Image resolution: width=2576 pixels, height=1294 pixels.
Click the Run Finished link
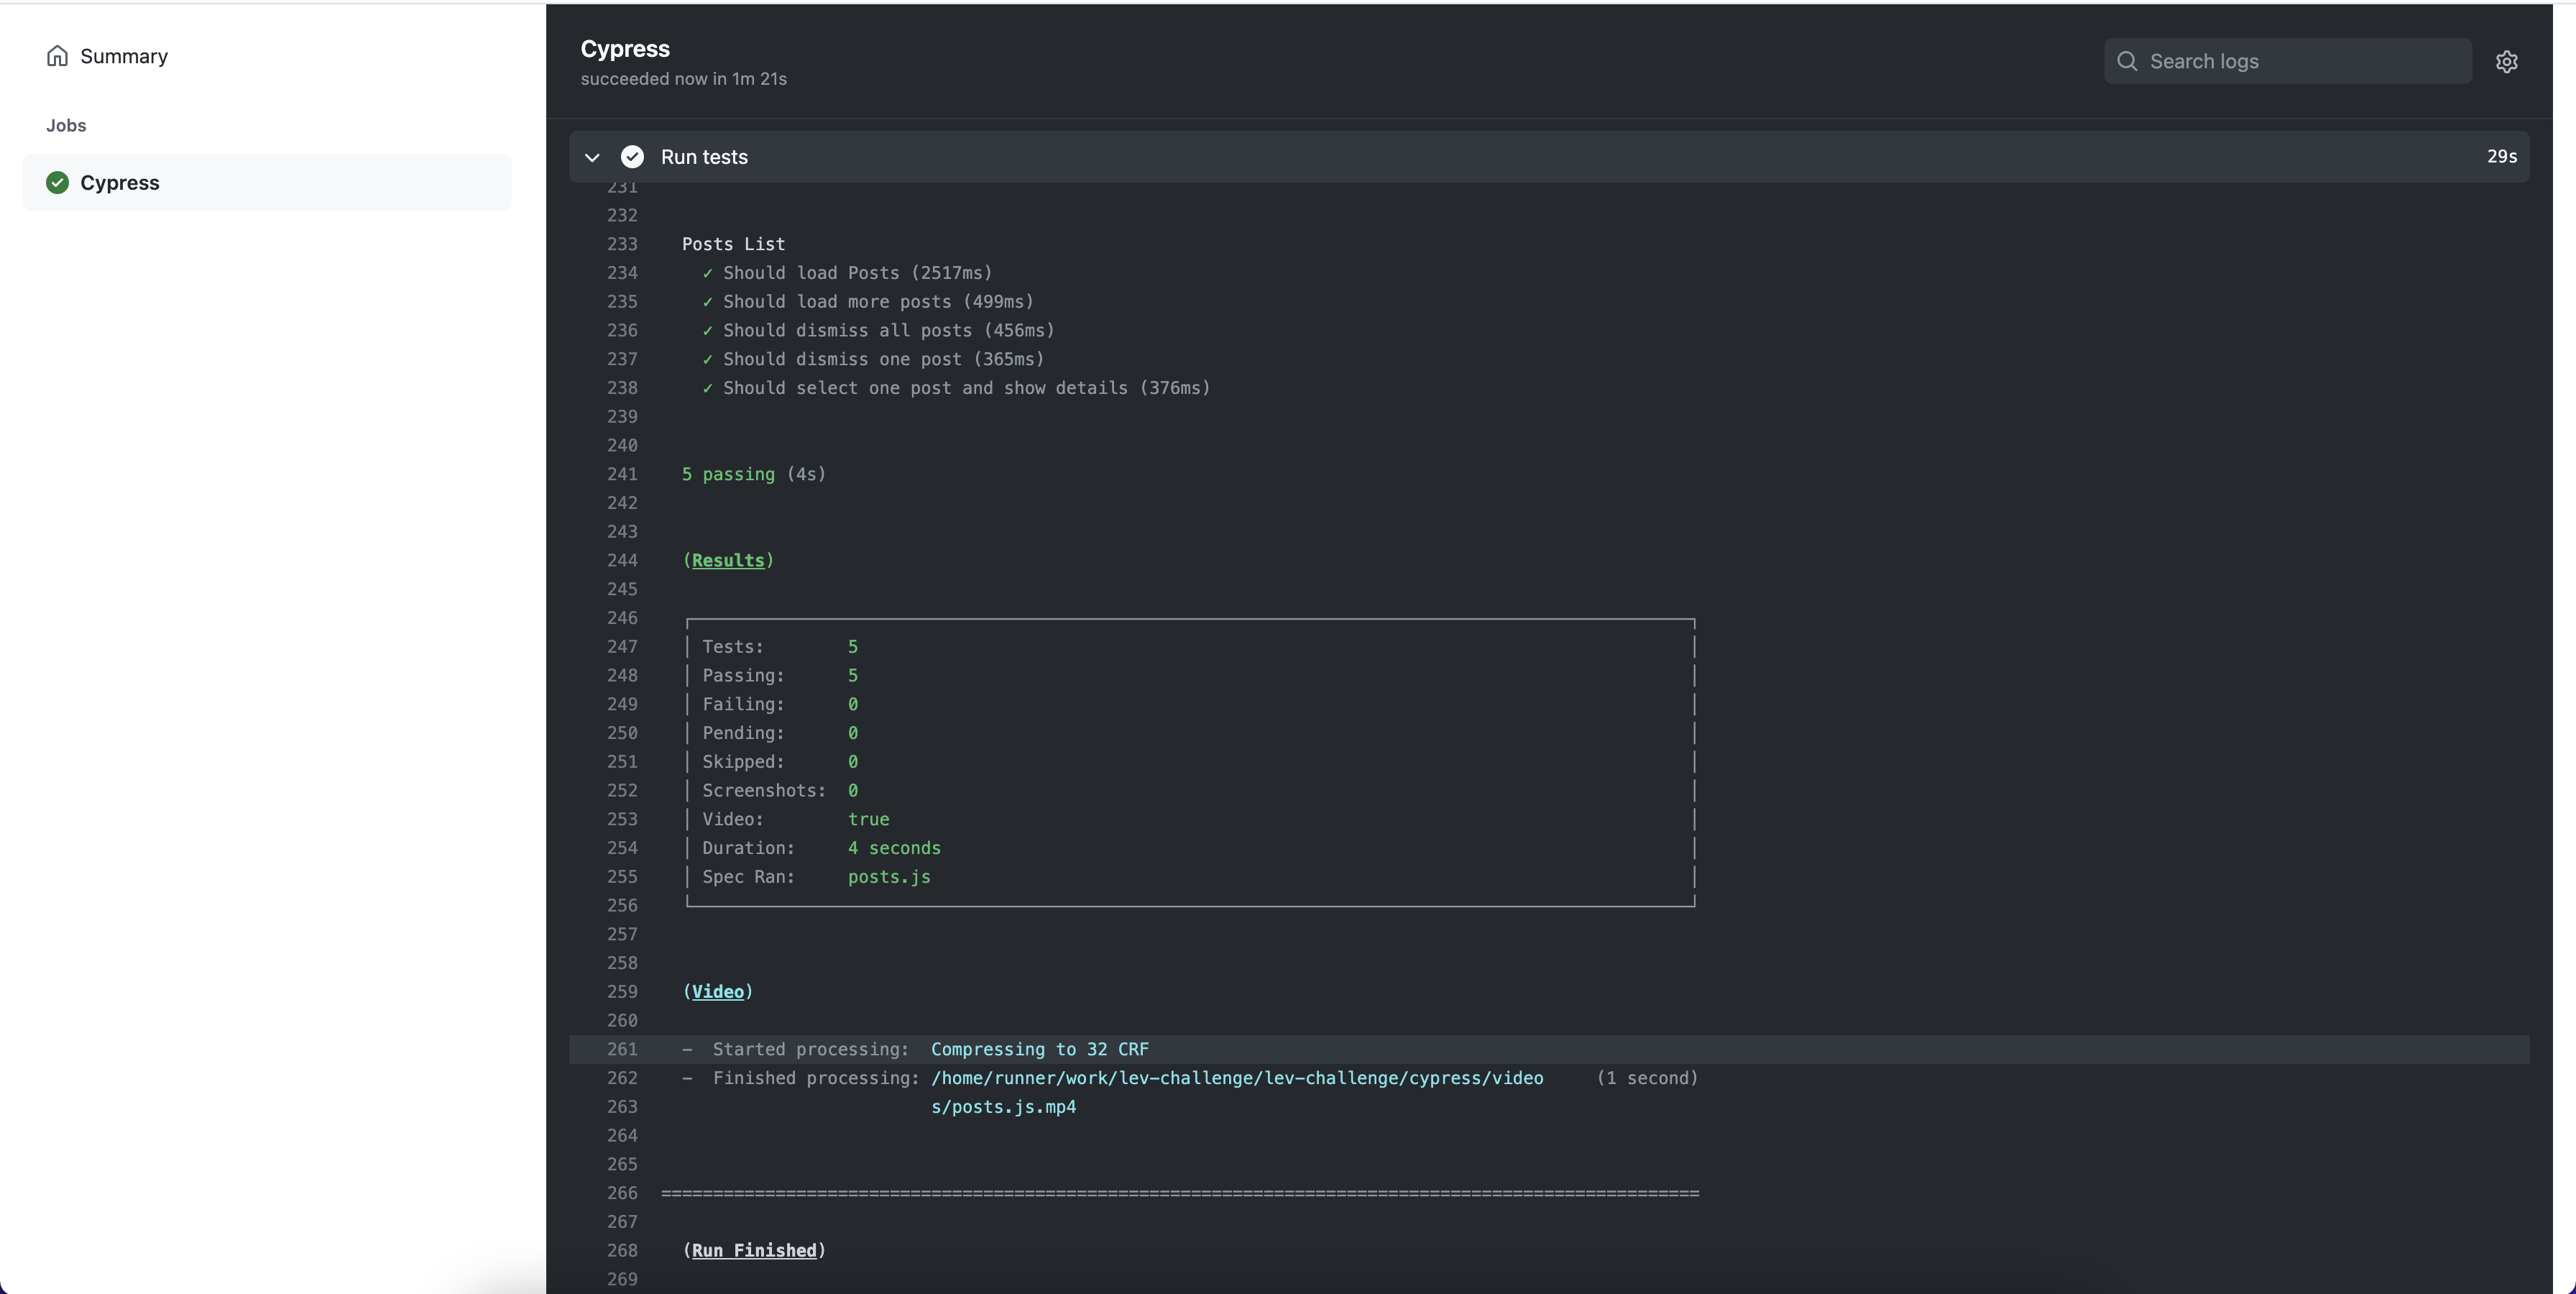pos(753,1250)
